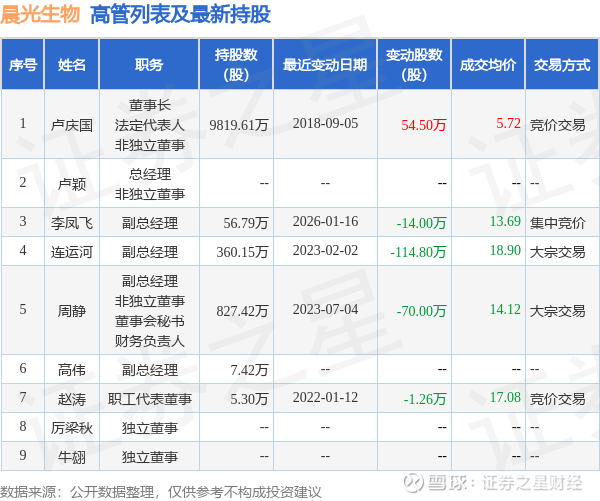Click 独立董事 in 厉梁秋's row
Screen dimensions: 600x501
[x=150, y=428]
